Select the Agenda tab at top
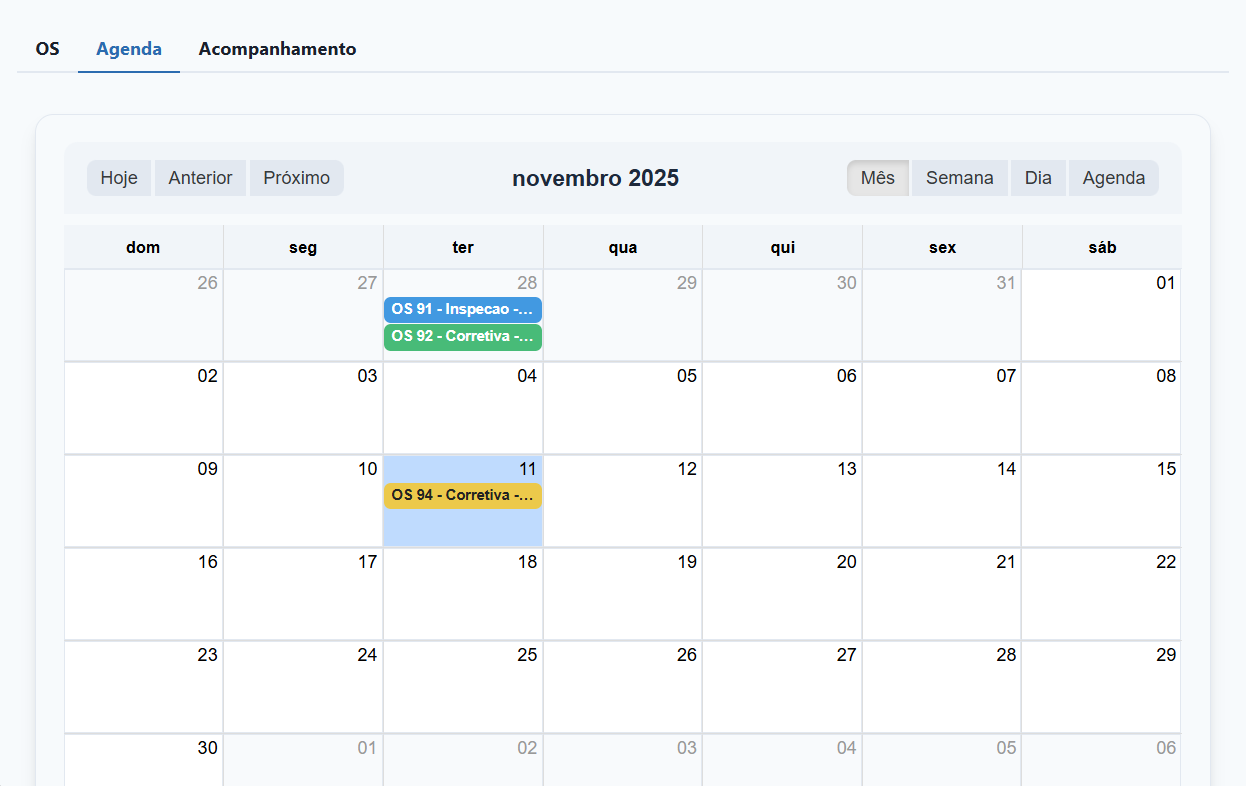The width and height of the screenshot is (1246, 786). pyautogui.click(x=129, y=49)
